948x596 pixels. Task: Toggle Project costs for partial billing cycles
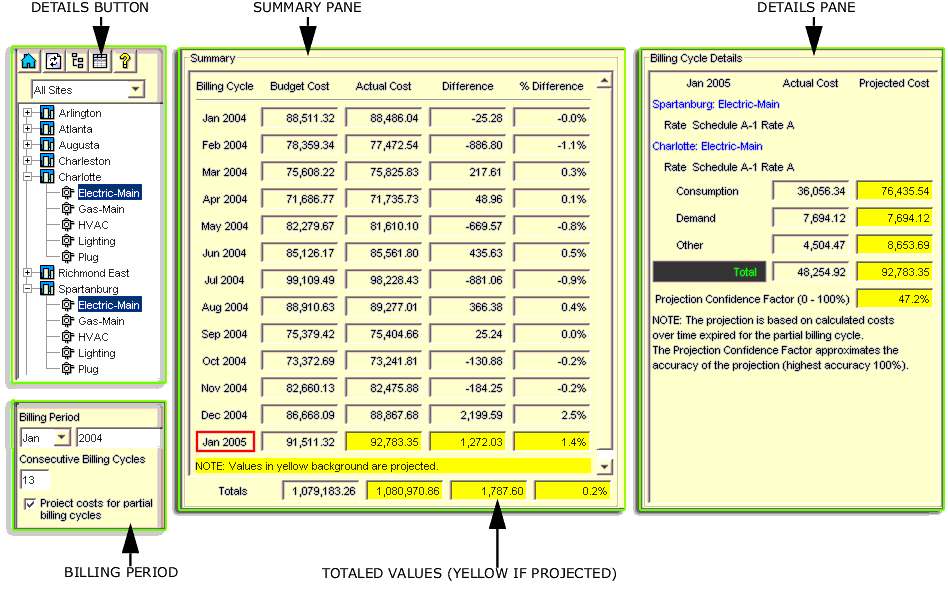[30, 504]
